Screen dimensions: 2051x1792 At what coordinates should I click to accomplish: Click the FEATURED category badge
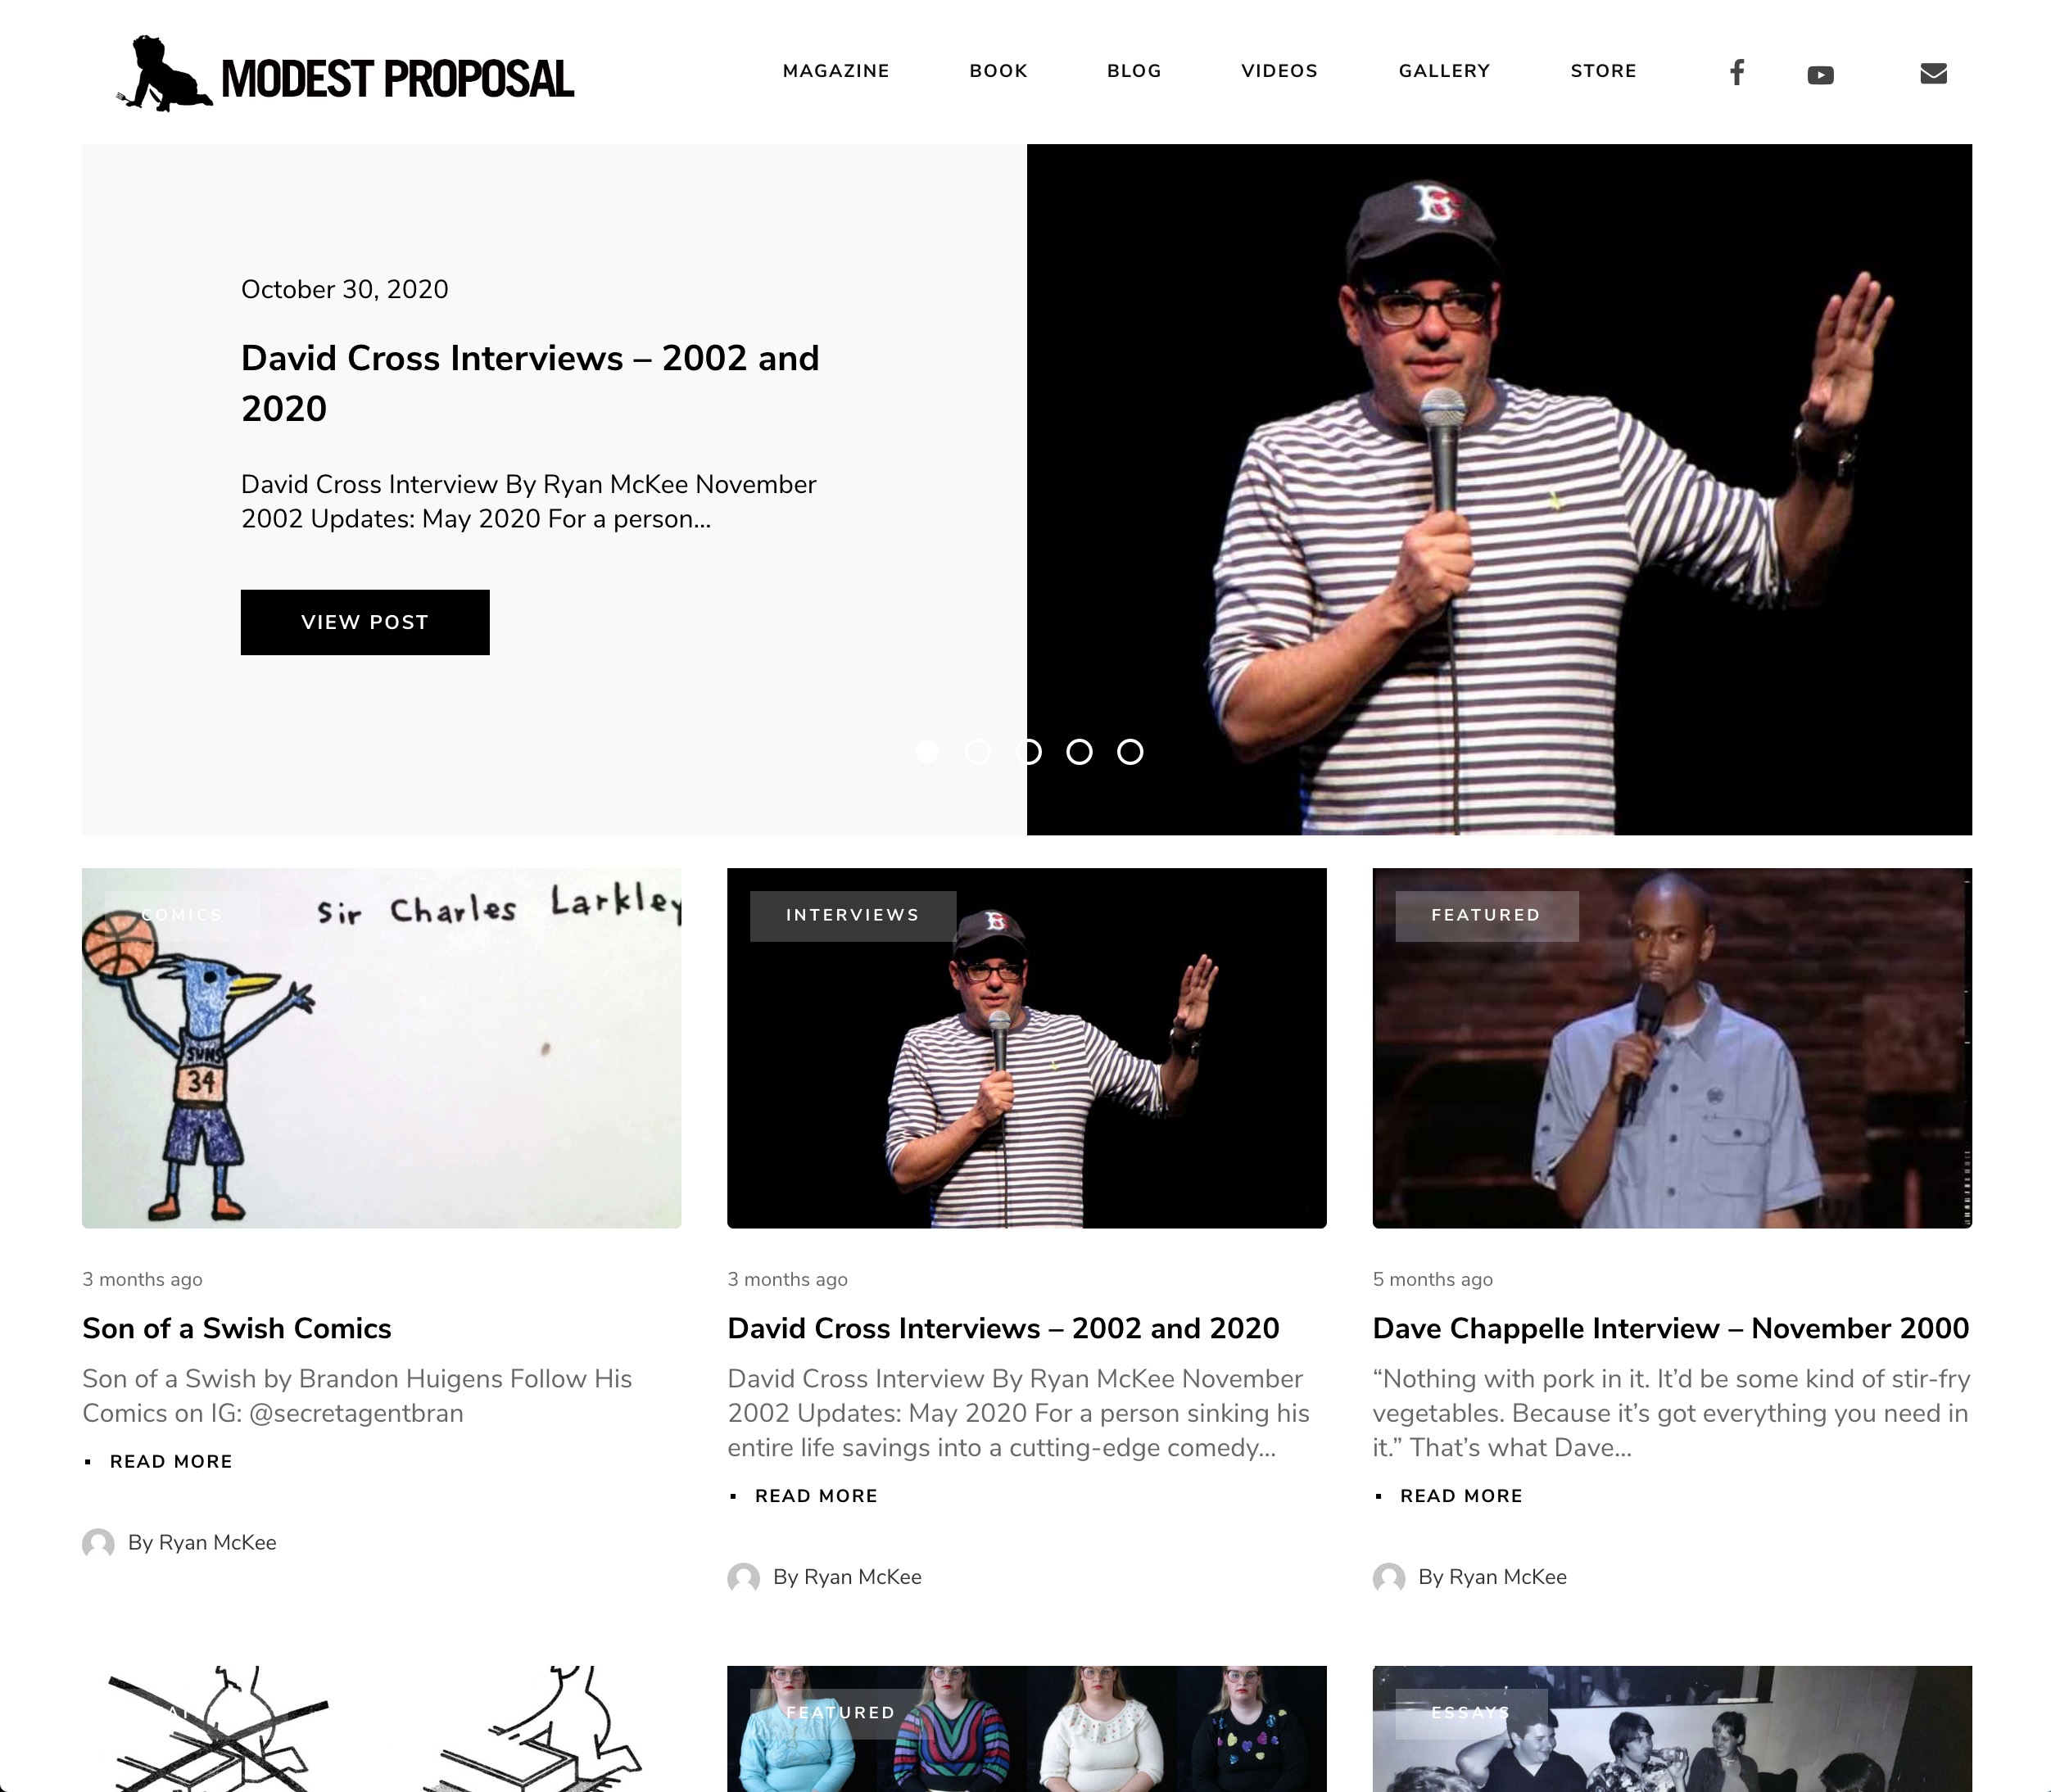pyautogui.click(x=1485, y=914)
